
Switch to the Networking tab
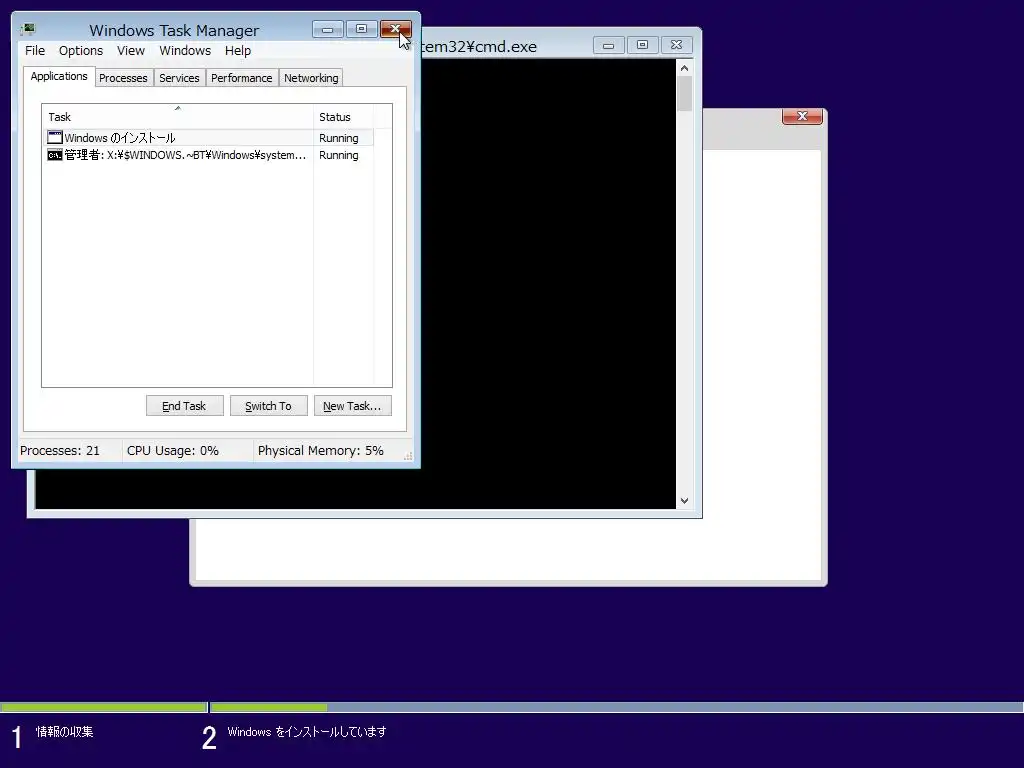click(x=311, y=78)
